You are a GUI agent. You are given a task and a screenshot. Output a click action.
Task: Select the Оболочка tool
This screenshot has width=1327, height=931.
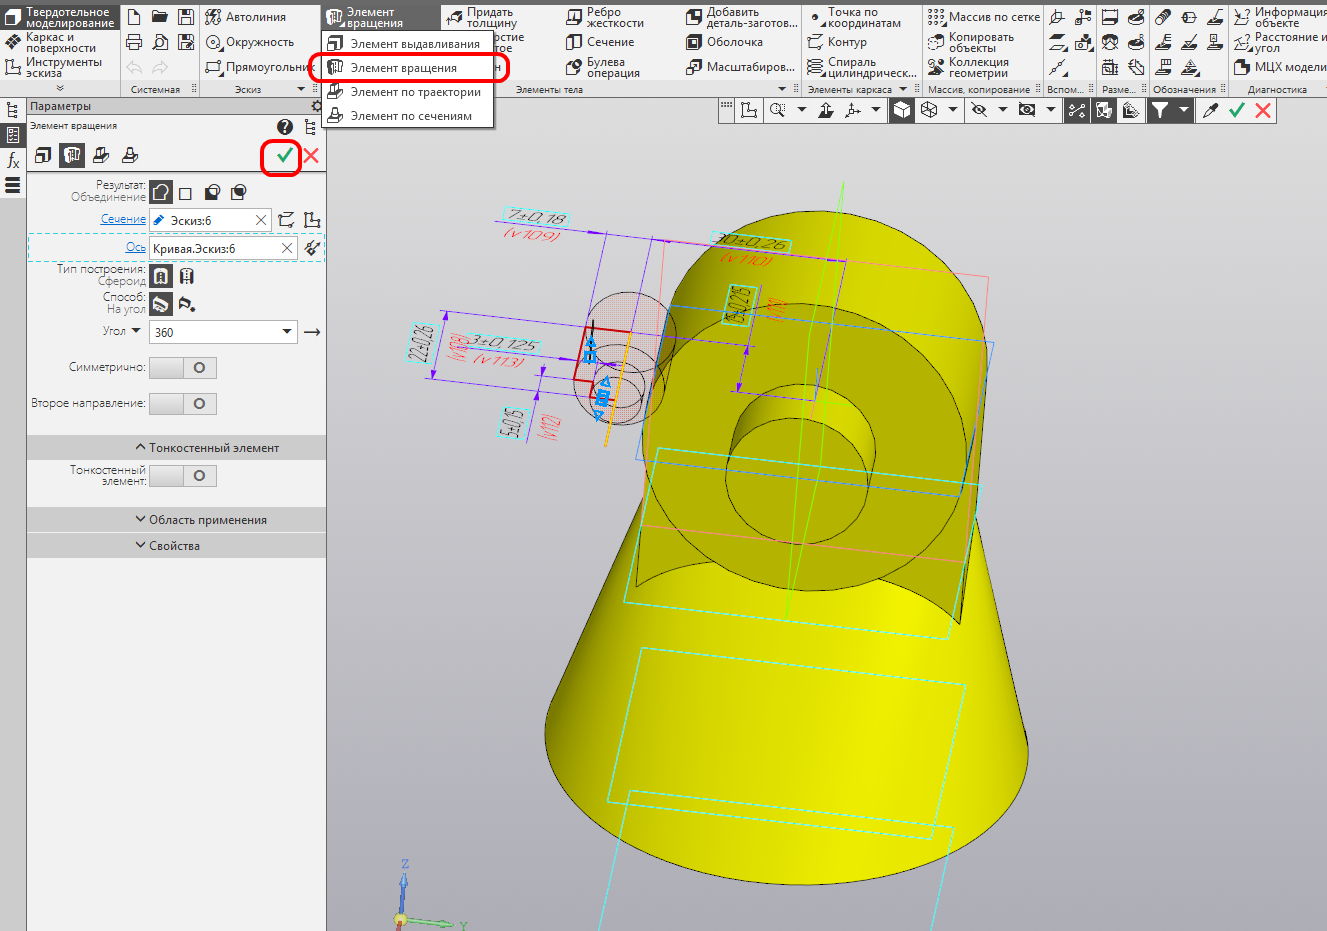[x=725, y=42]
